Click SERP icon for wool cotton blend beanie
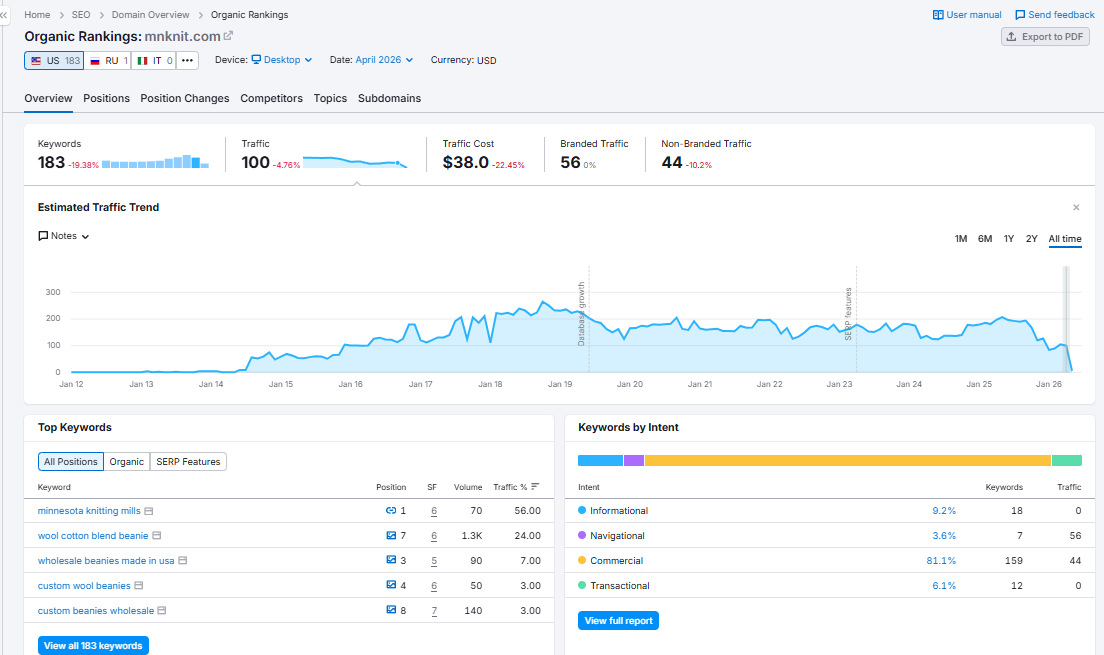 point(156,536)
